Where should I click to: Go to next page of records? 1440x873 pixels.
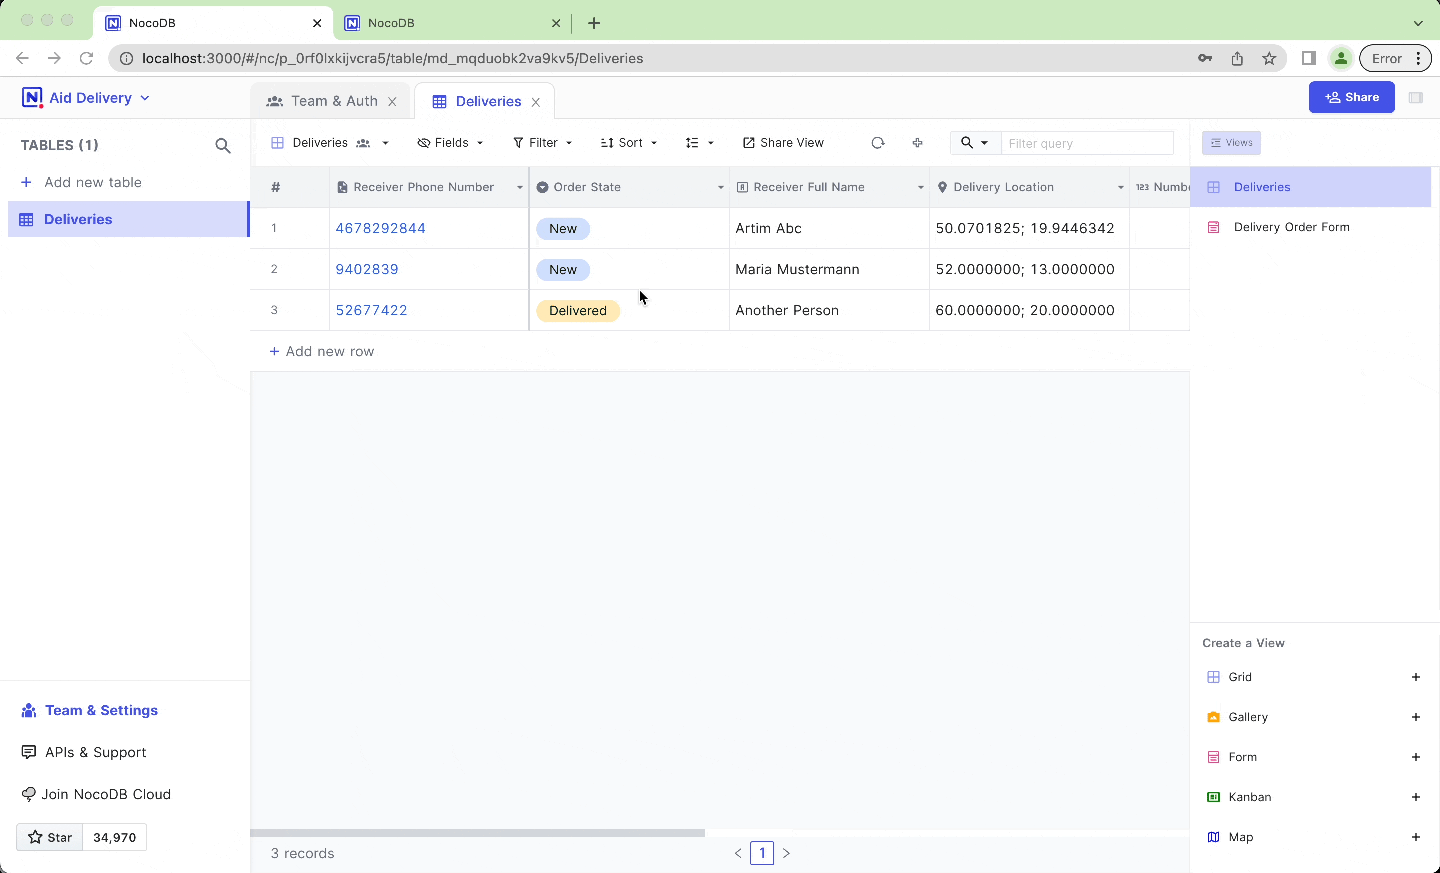[x=786, y=853]
